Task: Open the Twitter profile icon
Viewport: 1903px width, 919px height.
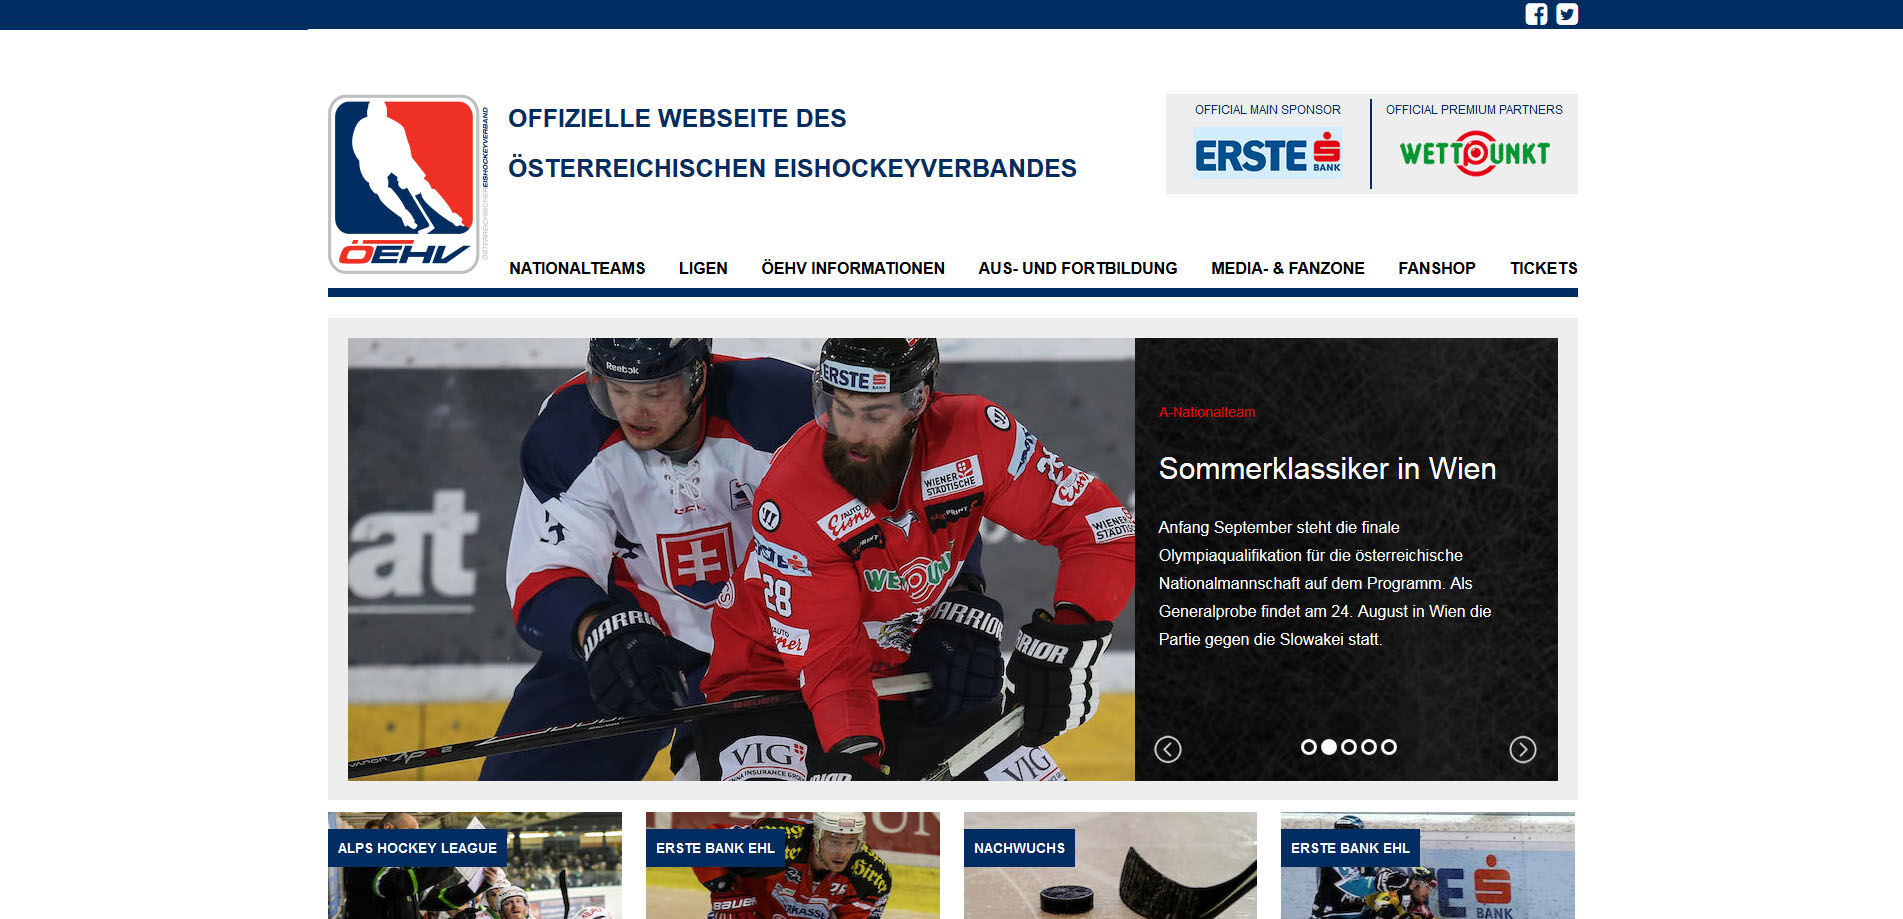Action: [x=1567, y=14]
